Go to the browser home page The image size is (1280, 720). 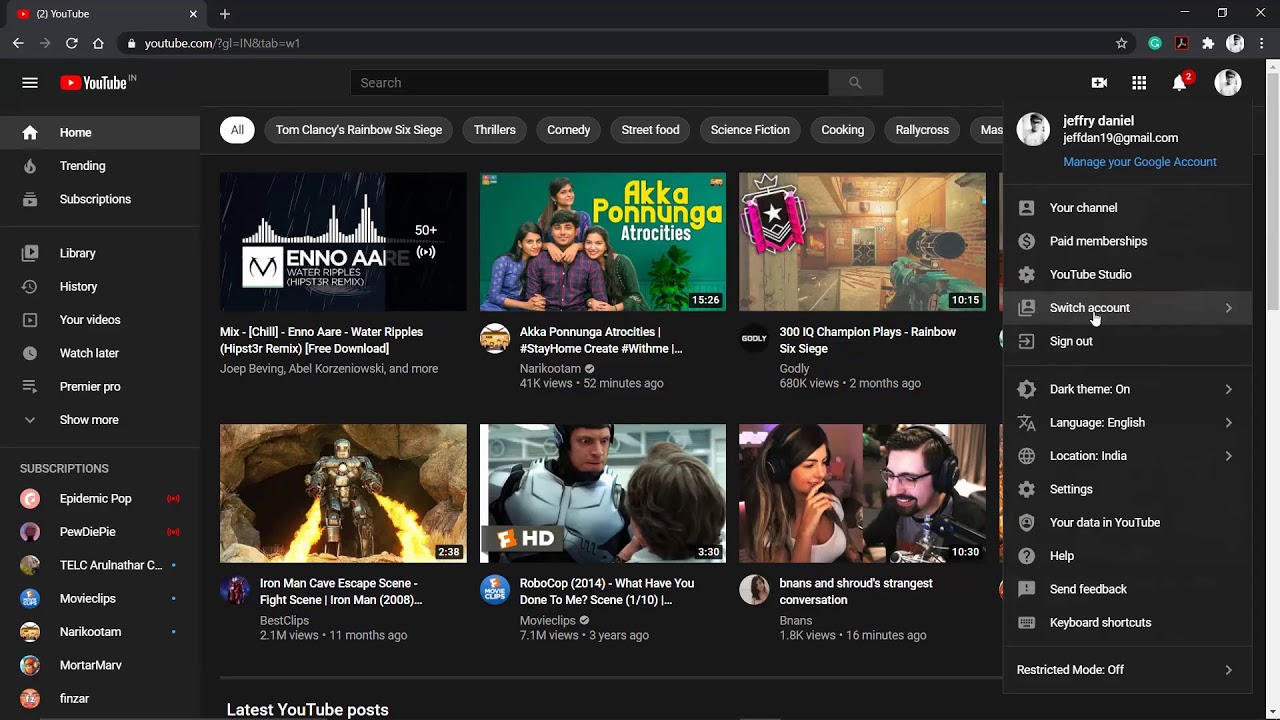(98, 43)
